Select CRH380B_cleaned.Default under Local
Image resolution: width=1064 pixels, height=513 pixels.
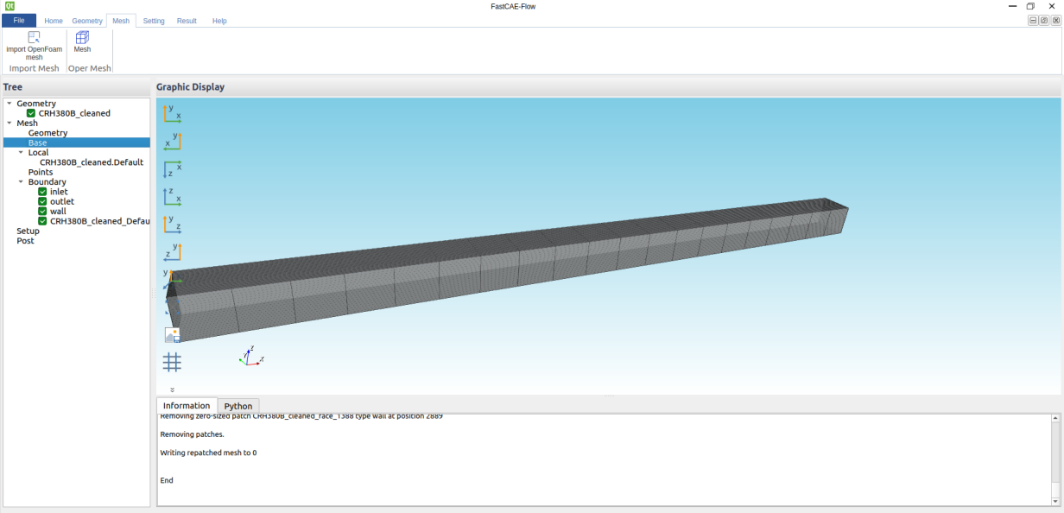[92, 162]
